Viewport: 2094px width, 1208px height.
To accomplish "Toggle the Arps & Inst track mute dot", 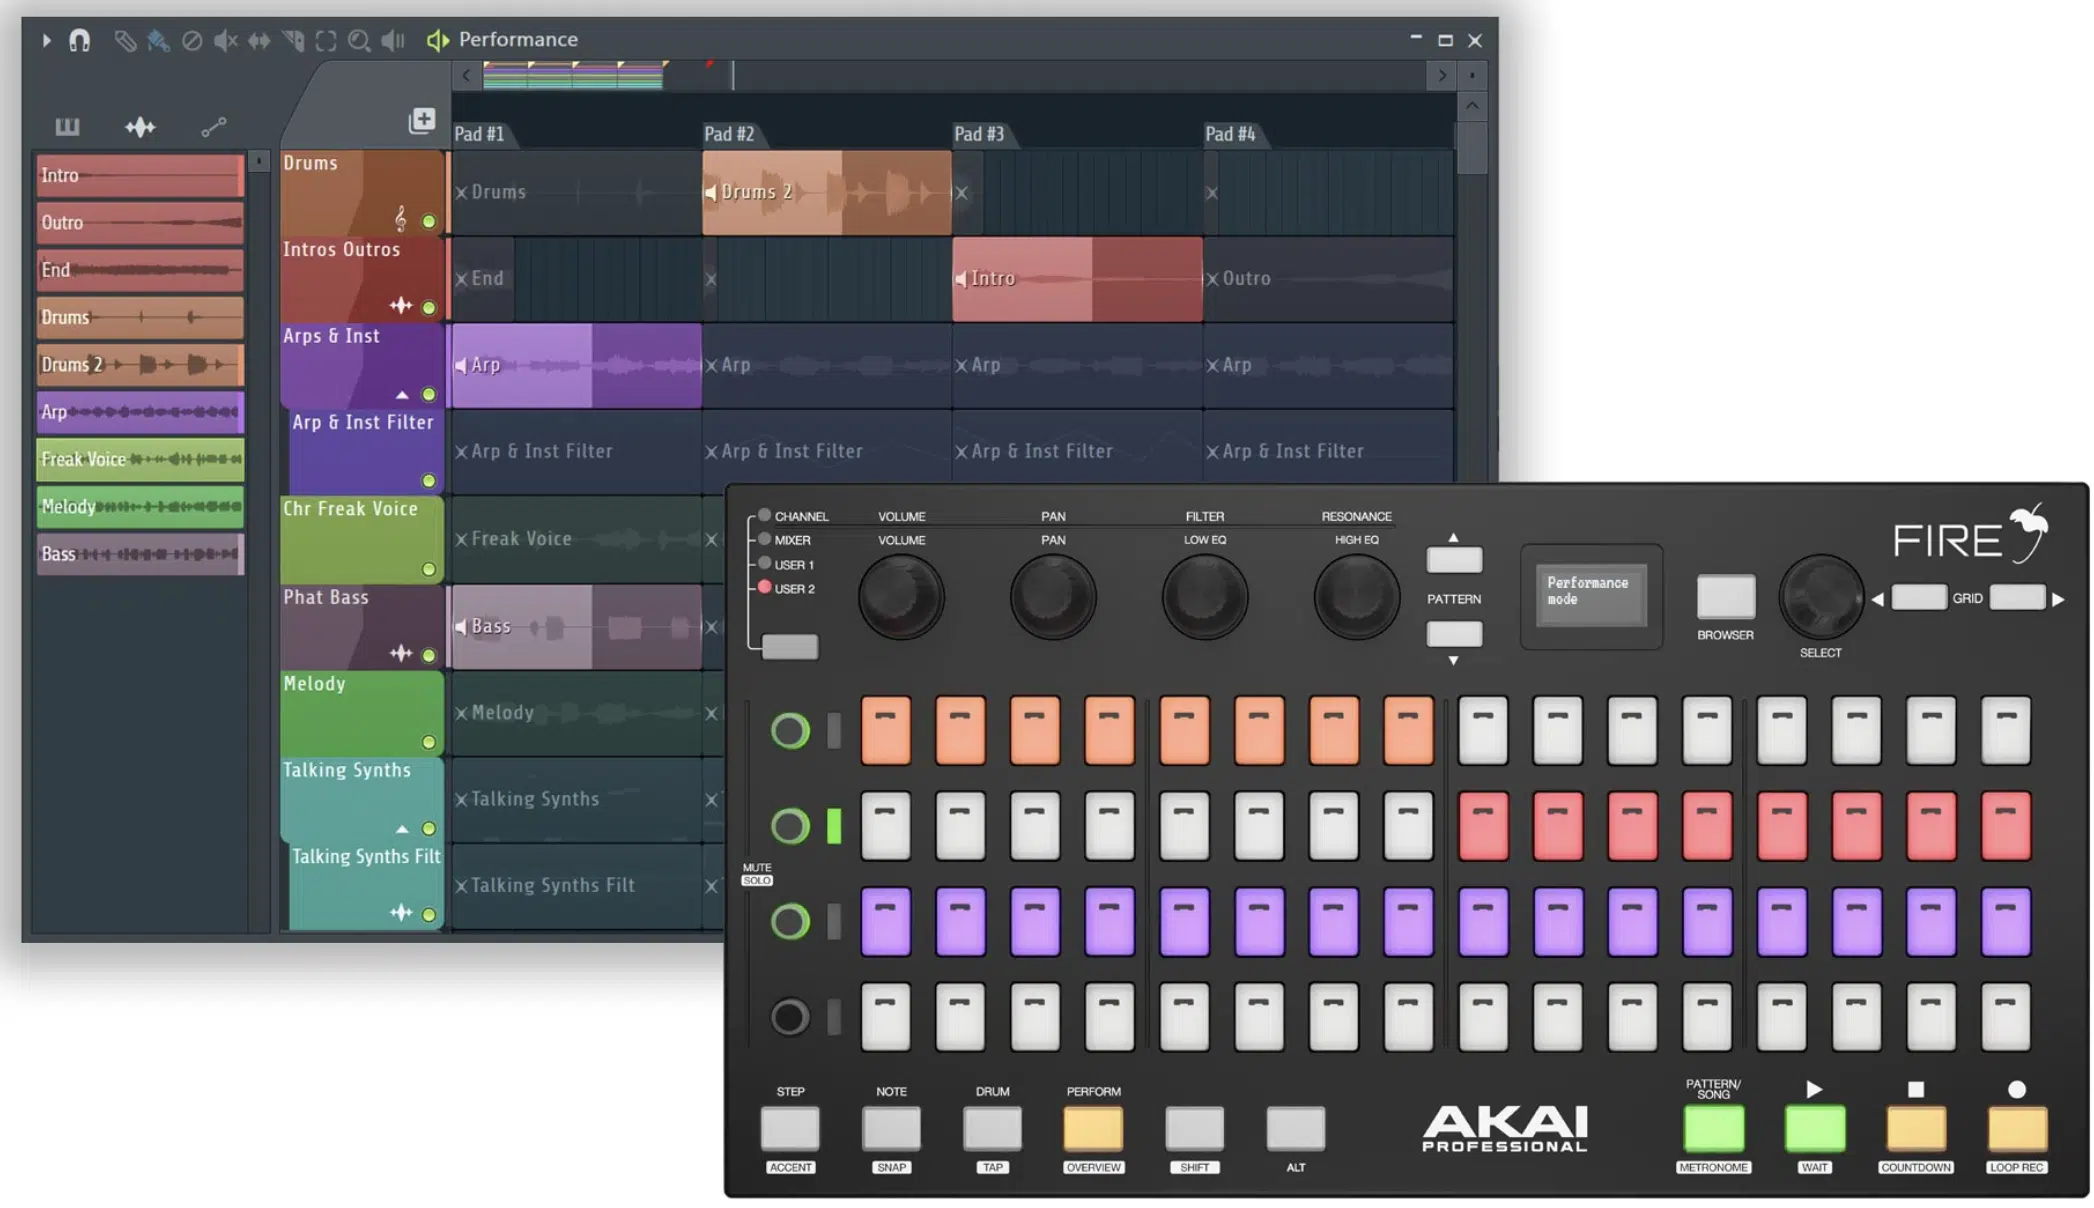I will point(429,394).
